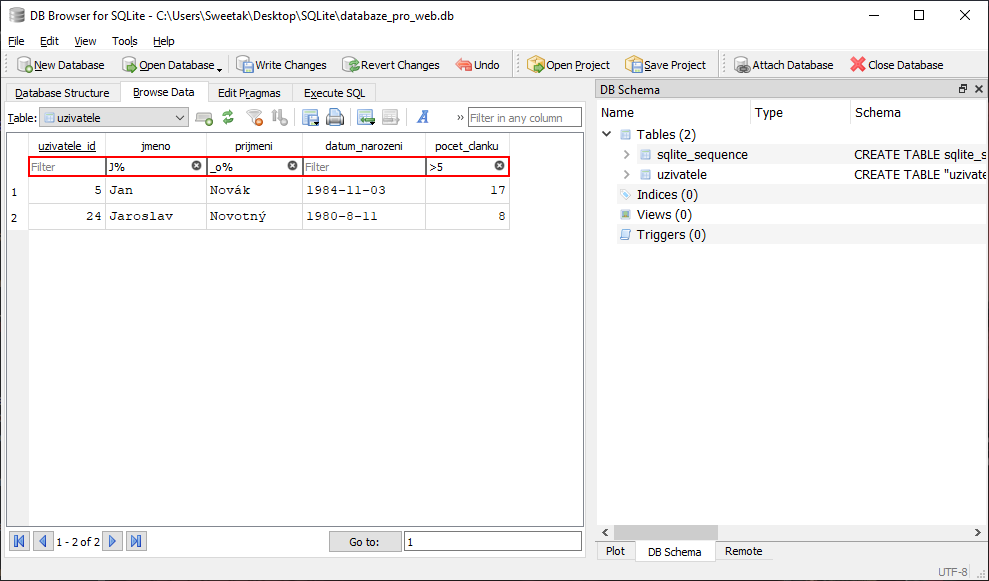This screenshot has height=581, width=989.
Task: Refresh the table data with green arrows icon
Action: click(x=228, y=117)
